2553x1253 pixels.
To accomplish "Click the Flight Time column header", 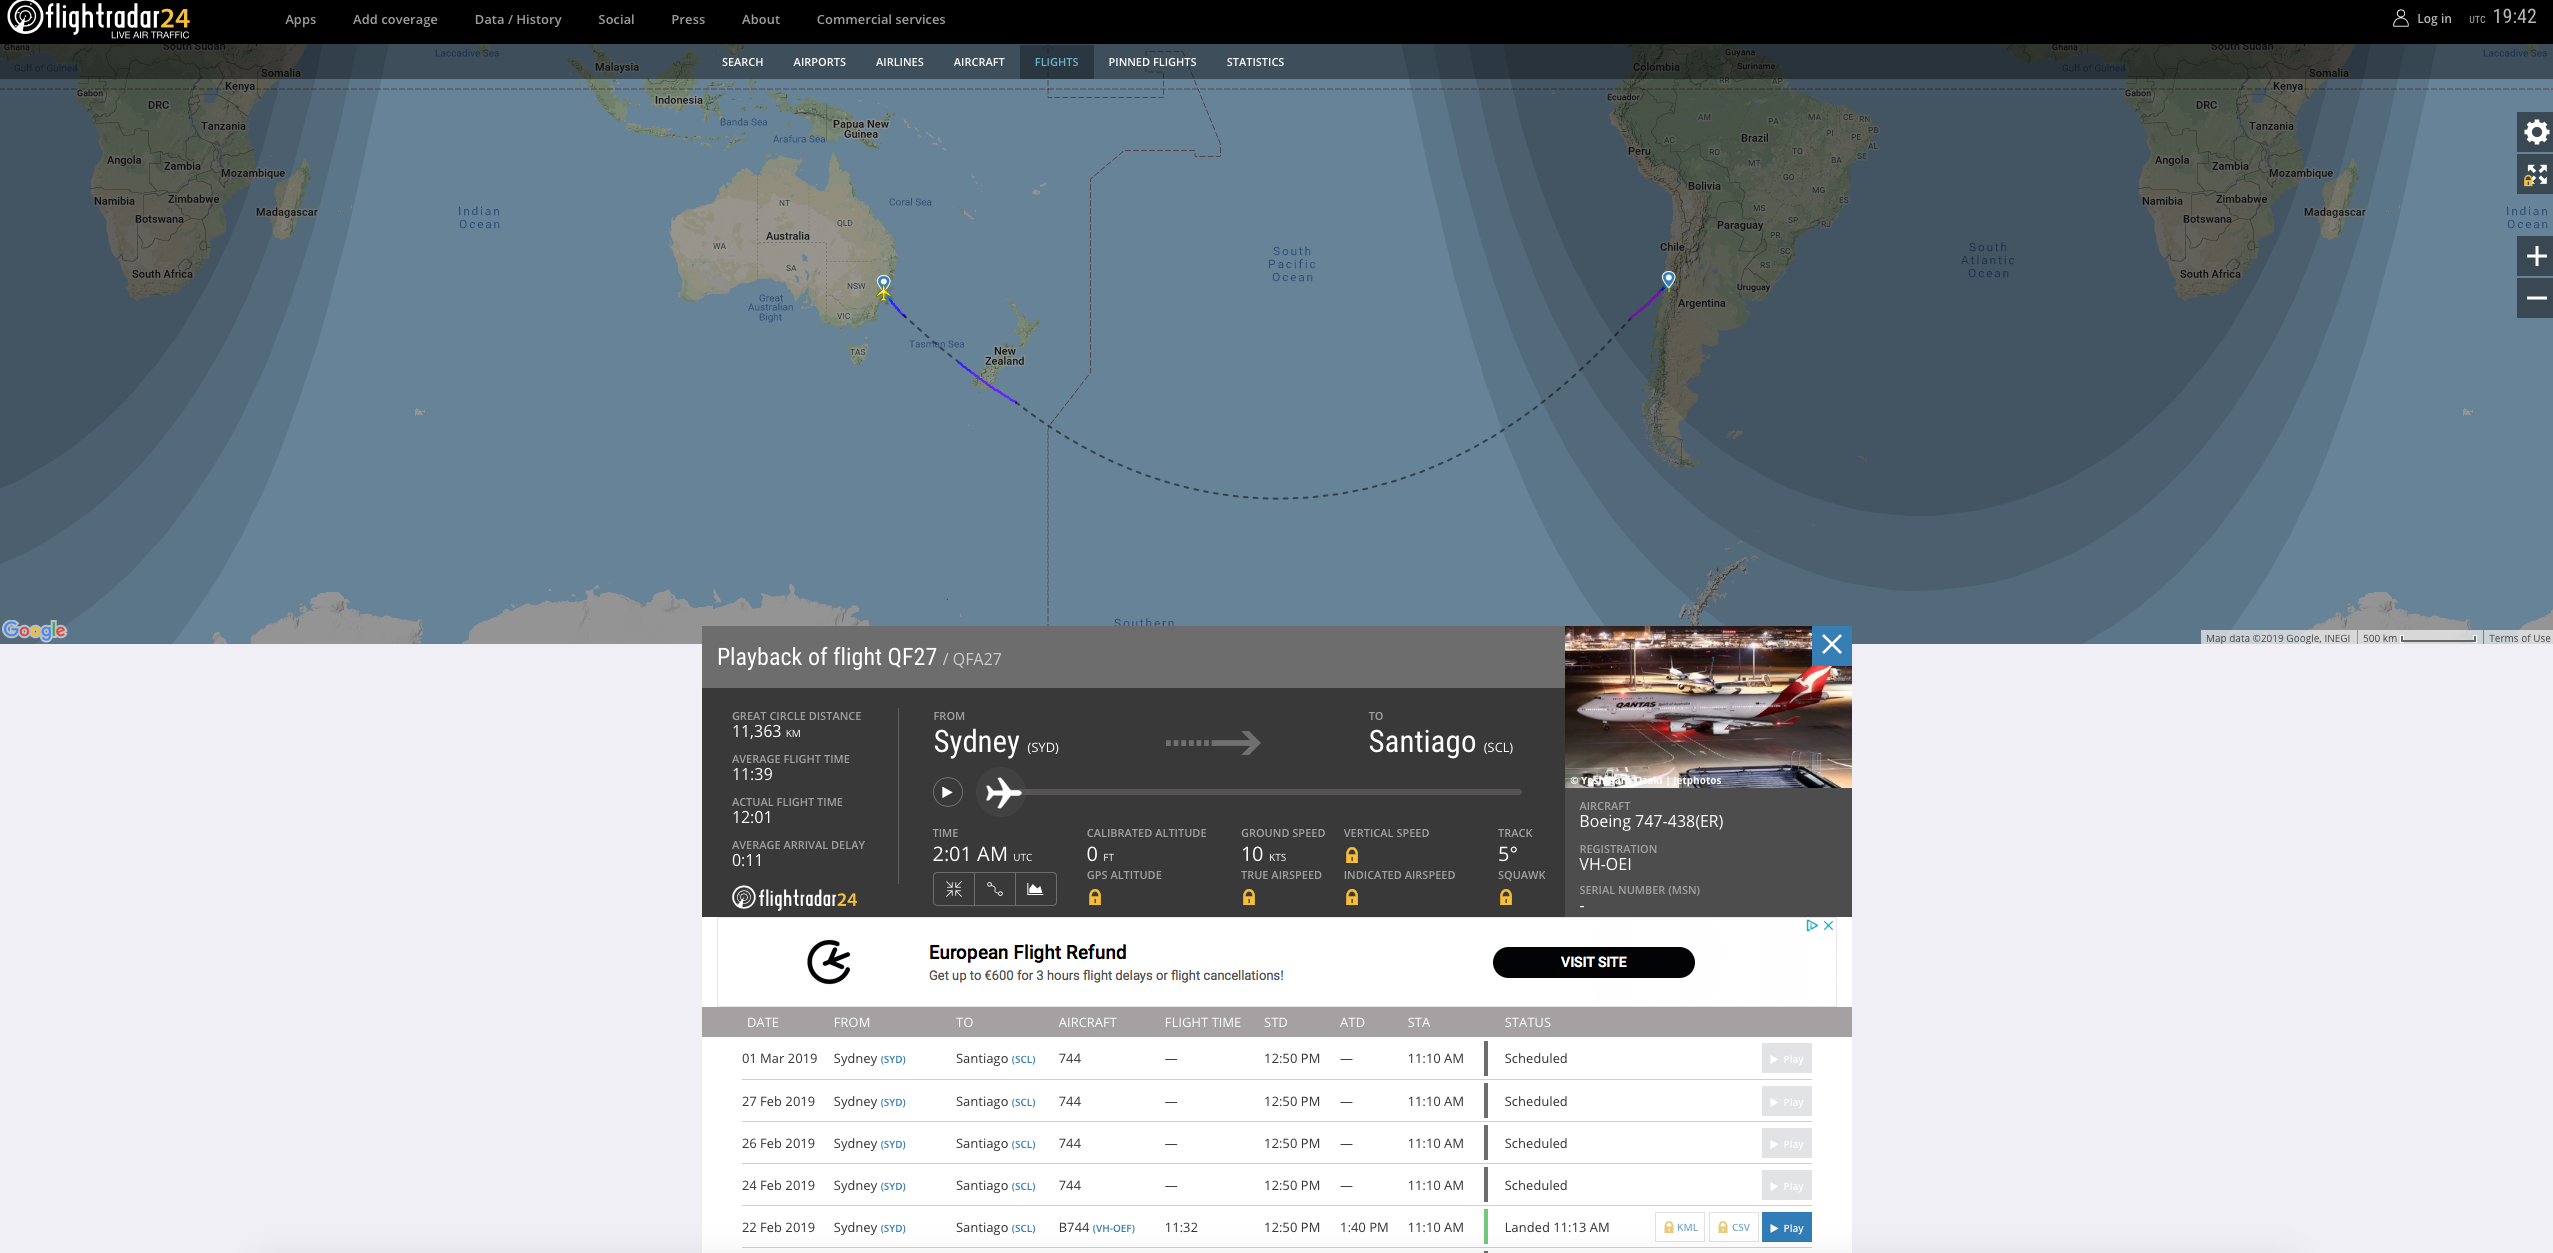I will (1202, 1023).
